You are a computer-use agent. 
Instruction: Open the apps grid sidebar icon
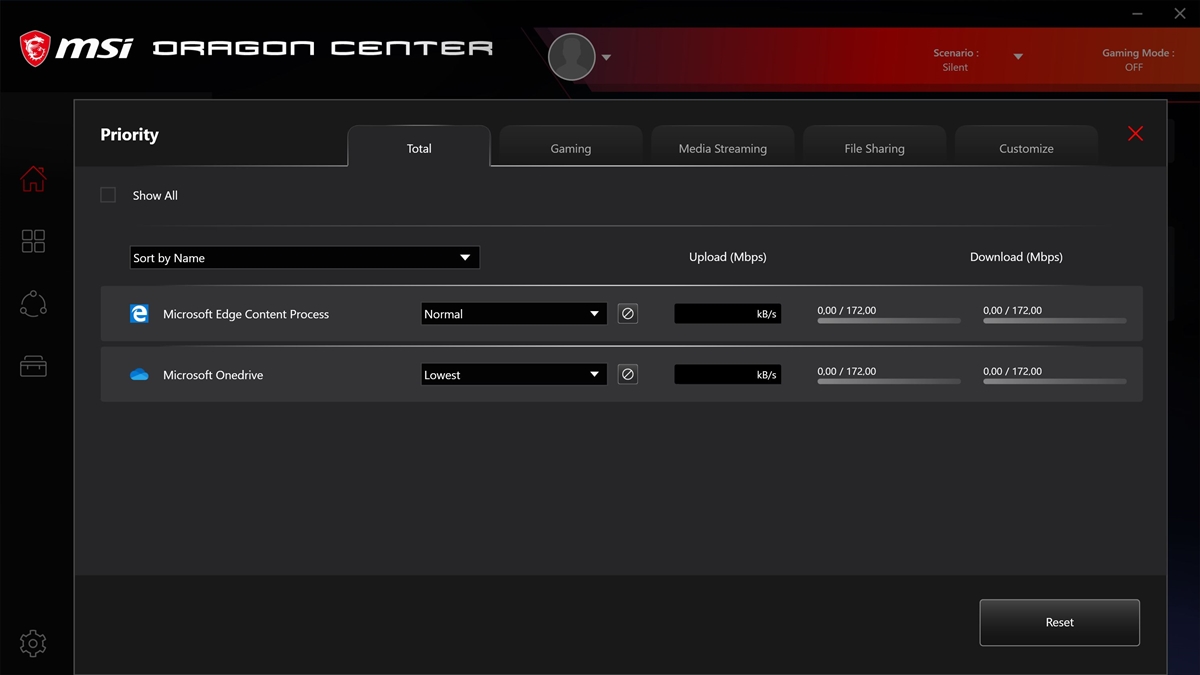(x=33, y=241)
